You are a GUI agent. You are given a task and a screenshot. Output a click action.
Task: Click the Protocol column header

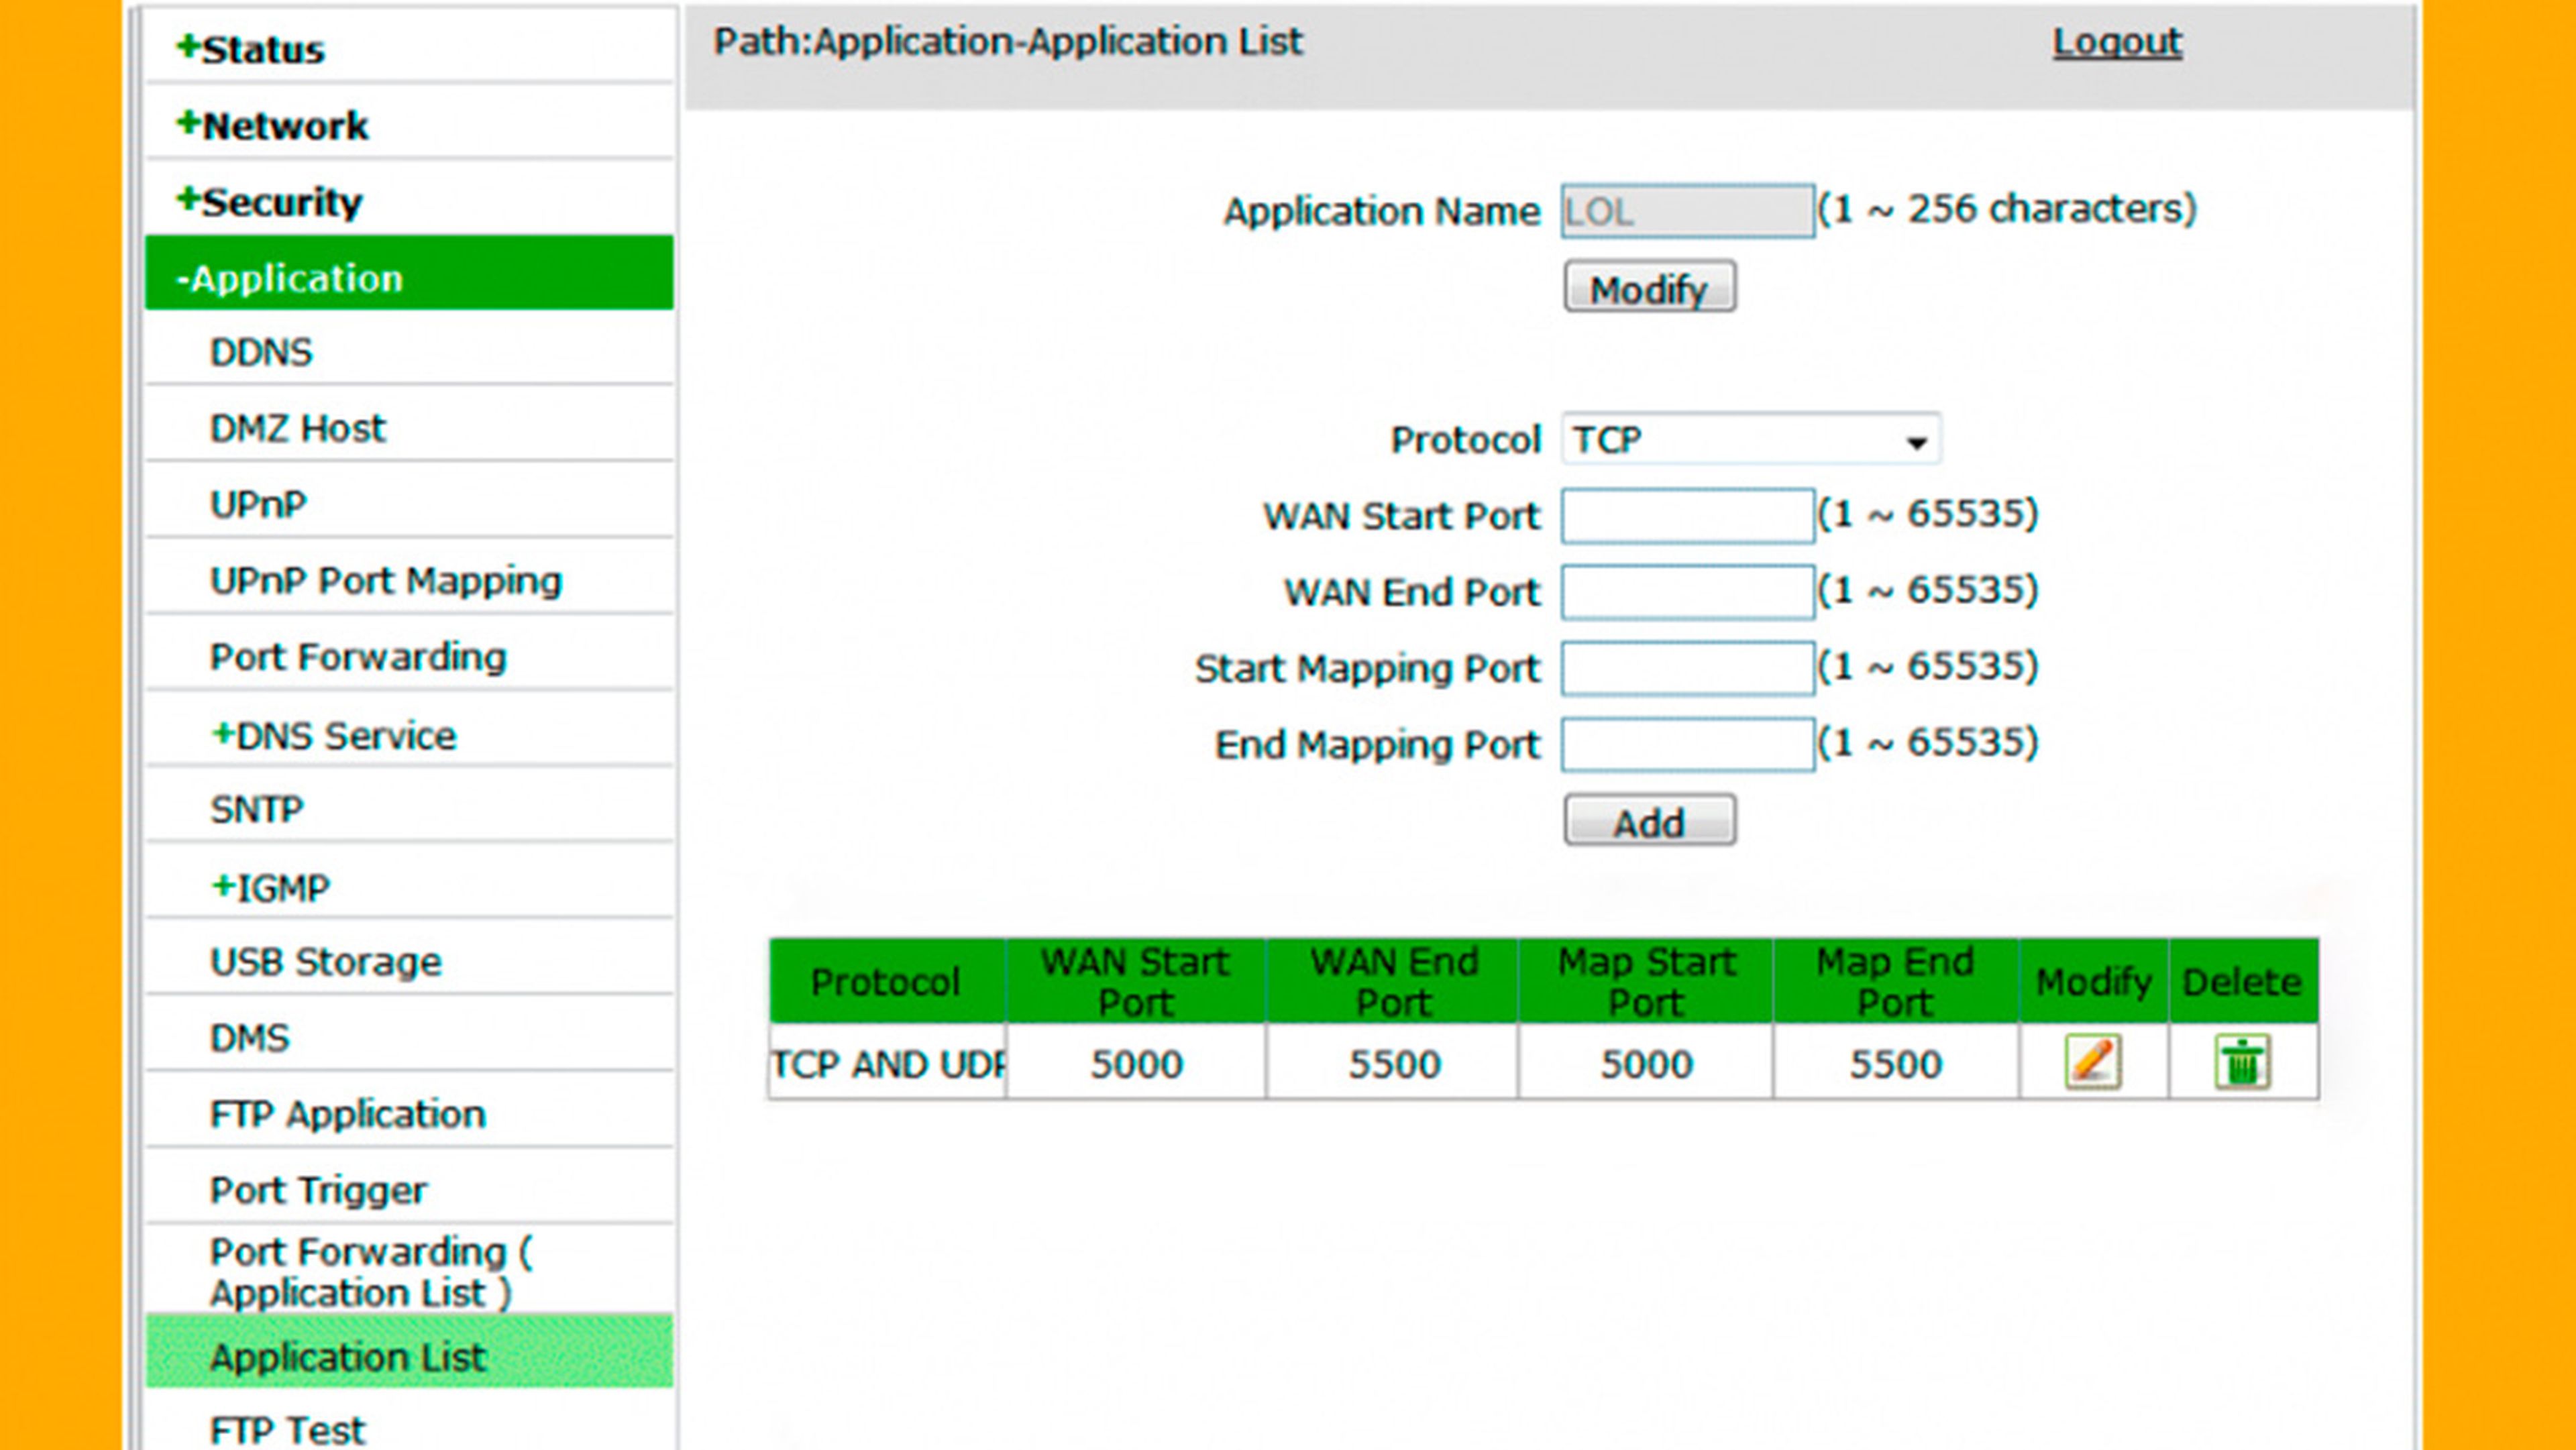(888, 981)
